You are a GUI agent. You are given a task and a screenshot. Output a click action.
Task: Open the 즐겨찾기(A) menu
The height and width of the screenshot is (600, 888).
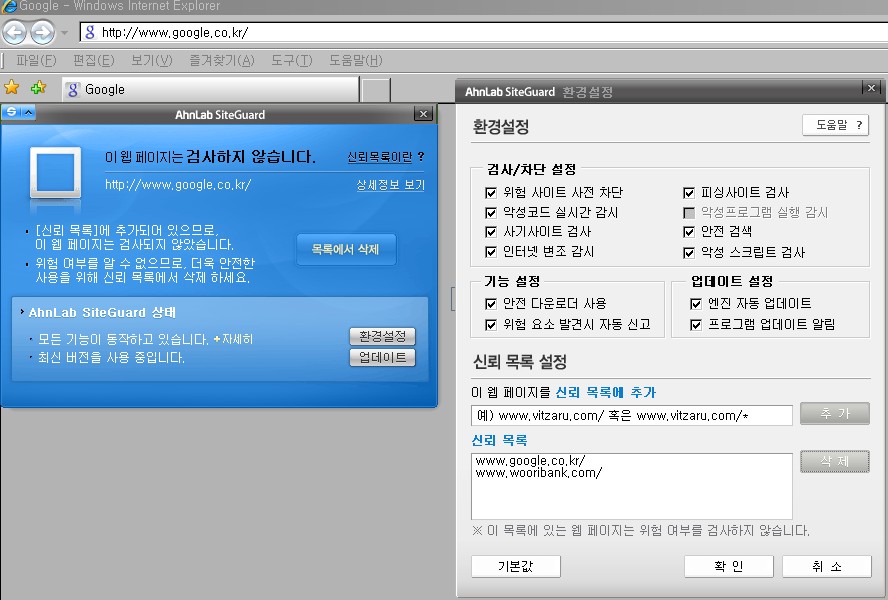coord(222,60)
